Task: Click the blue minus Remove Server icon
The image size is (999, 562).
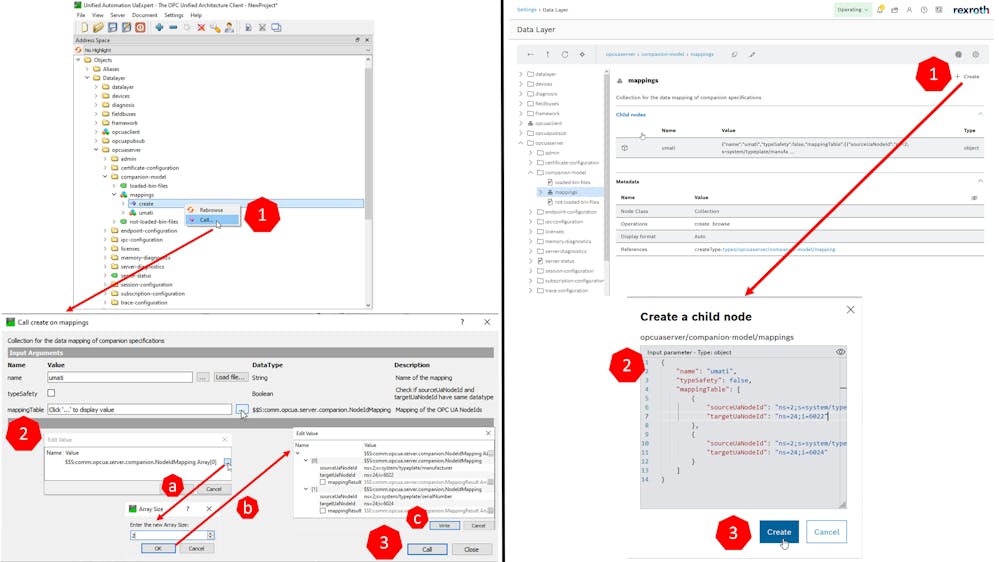Action: [x=173, y=27]
